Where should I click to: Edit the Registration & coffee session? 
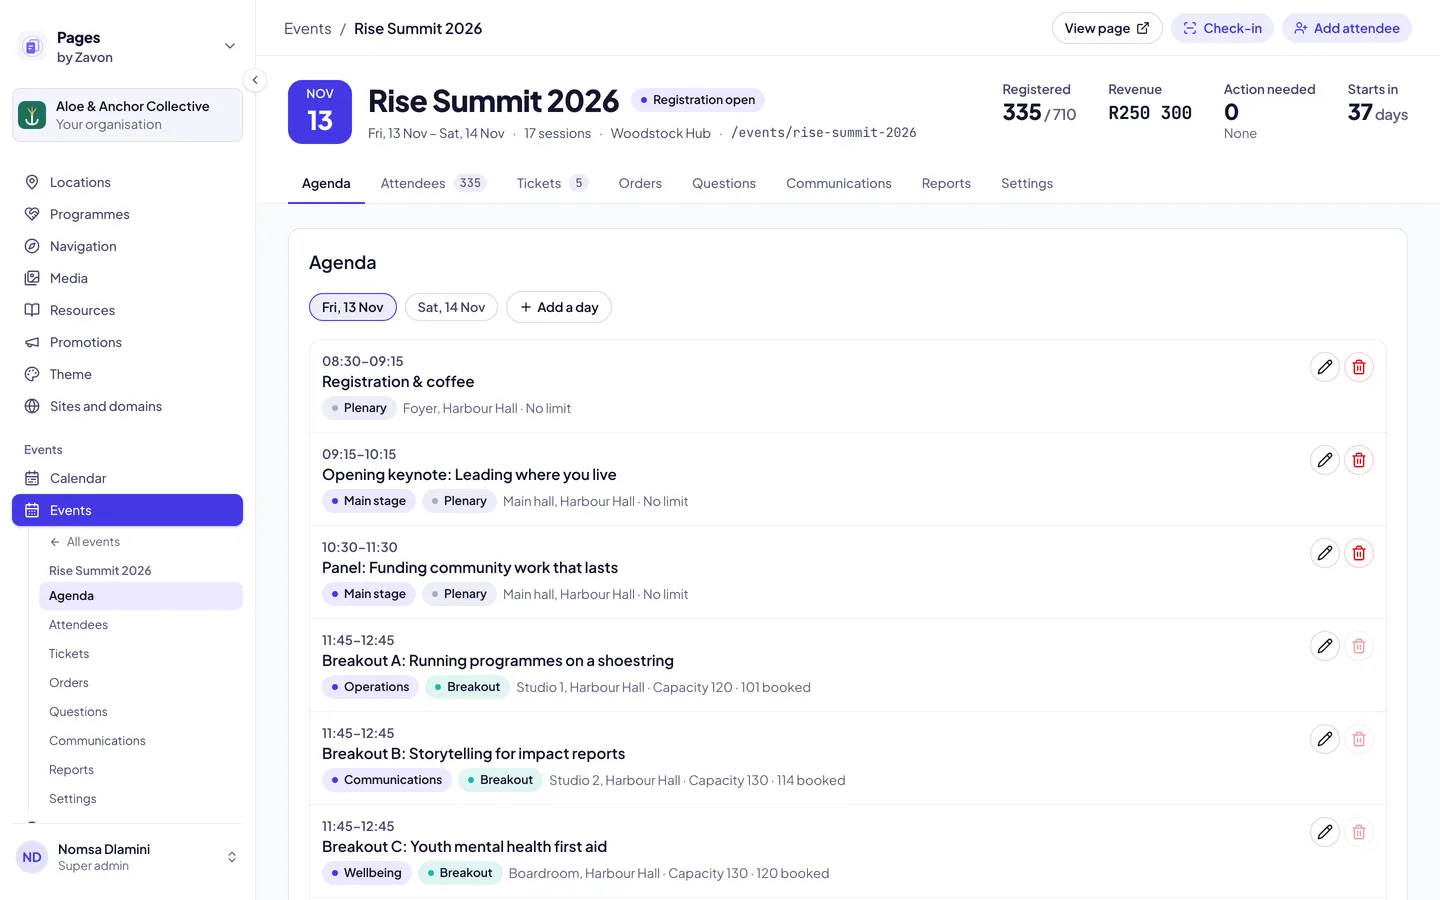click(x=1325, y=367)
